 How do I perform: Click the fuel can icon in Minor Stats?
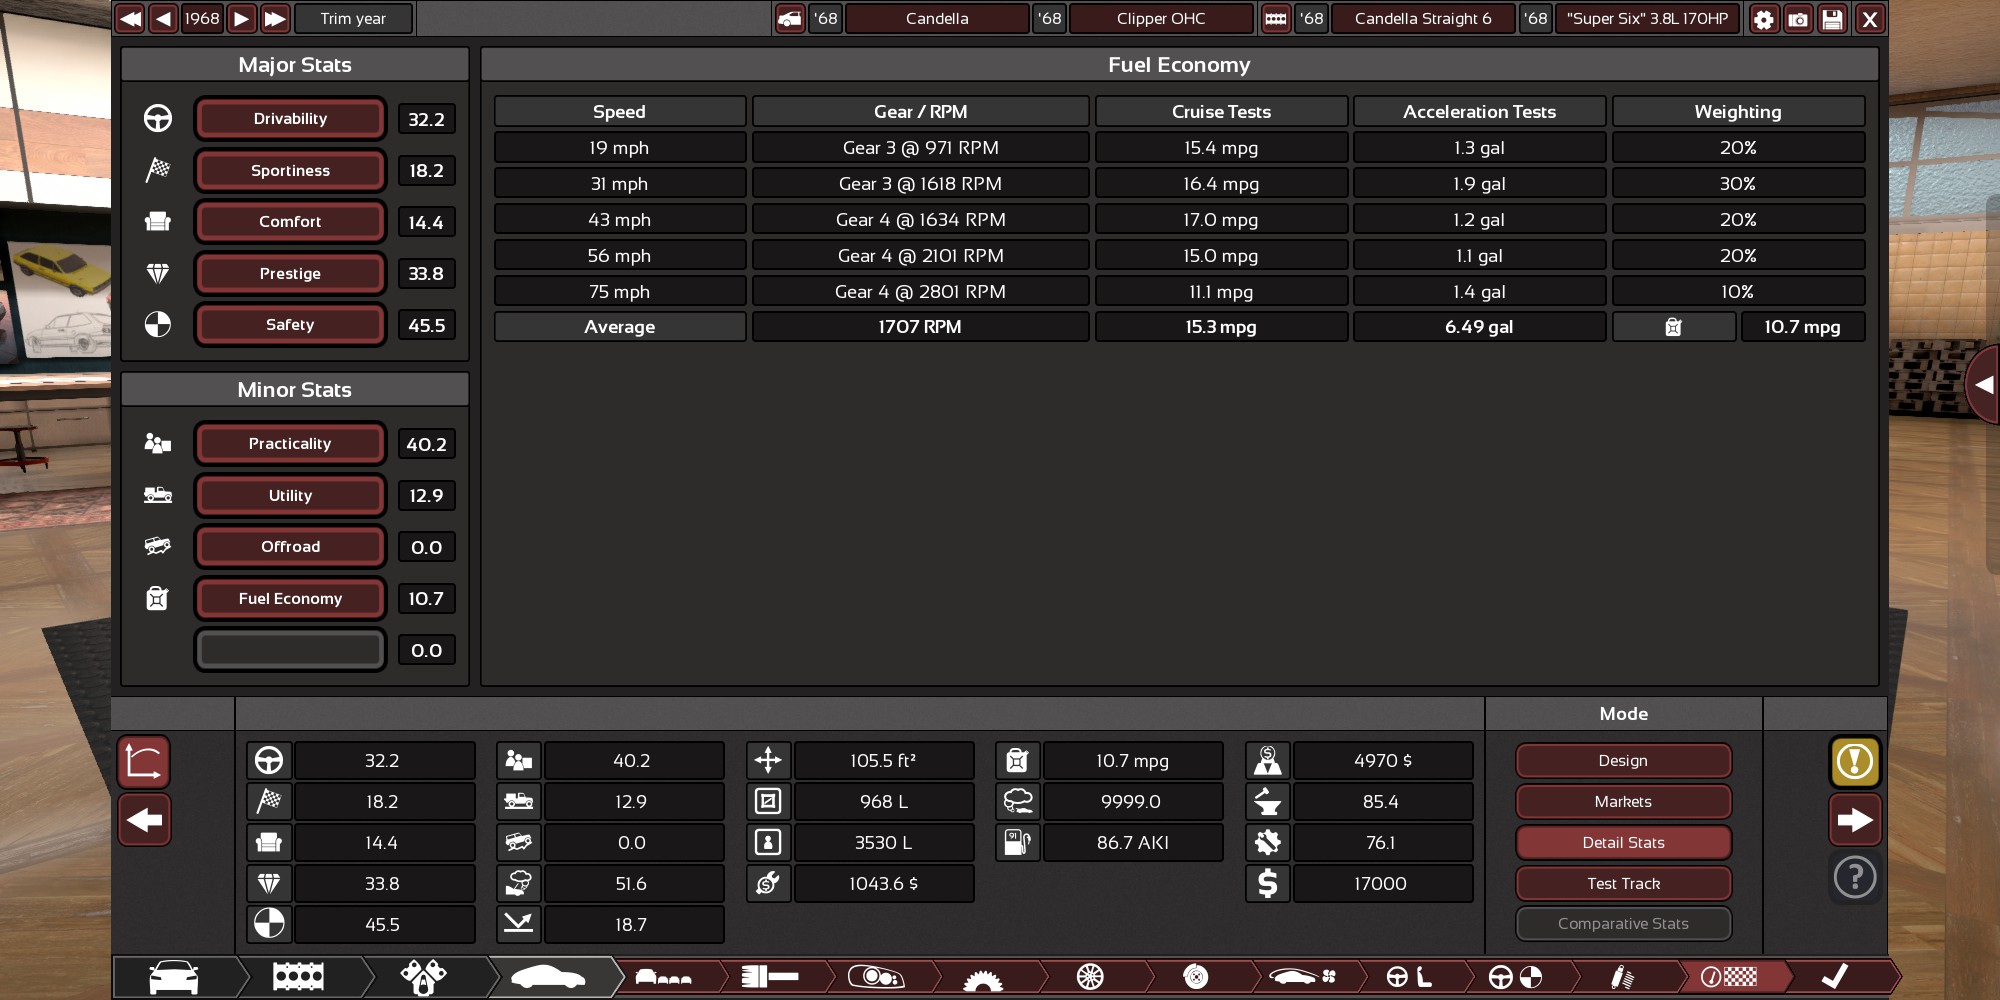pos(157,598)
